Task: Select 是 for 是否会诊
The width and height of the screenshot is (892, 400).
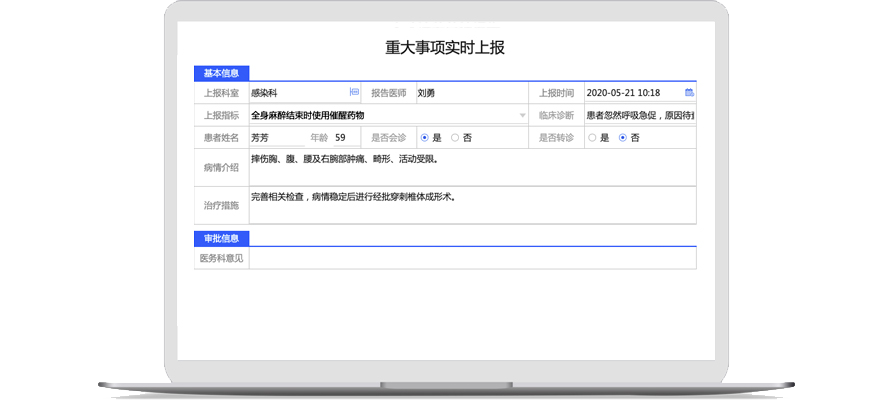Action: (x=425, y=138)
